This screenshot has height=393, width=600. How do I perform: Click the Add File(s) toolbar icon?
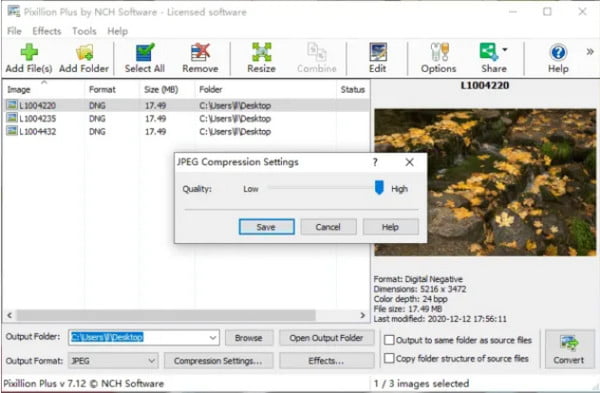[29, 52]
